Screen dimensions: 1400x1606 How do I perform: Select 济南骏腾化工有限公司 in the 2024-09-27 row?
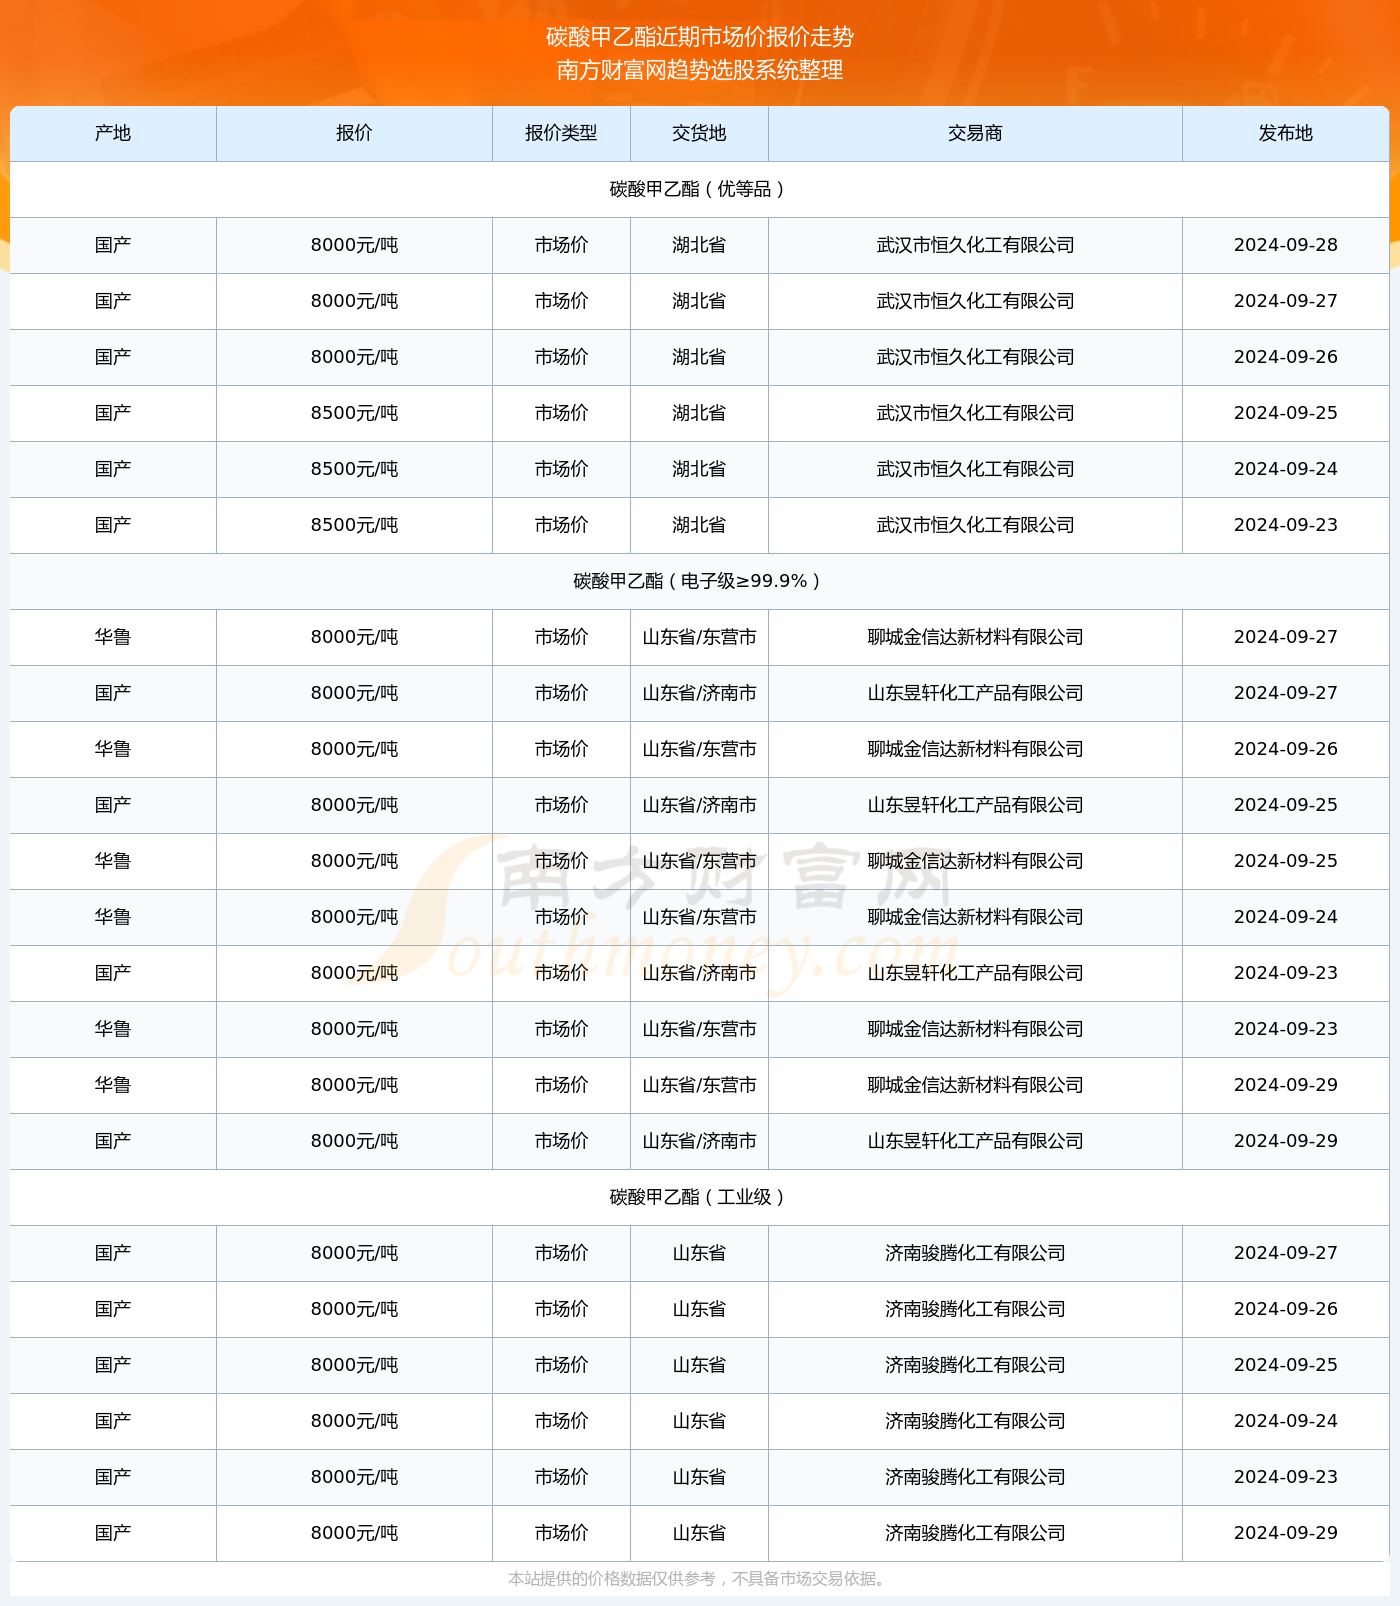(x=975, y=1253)
